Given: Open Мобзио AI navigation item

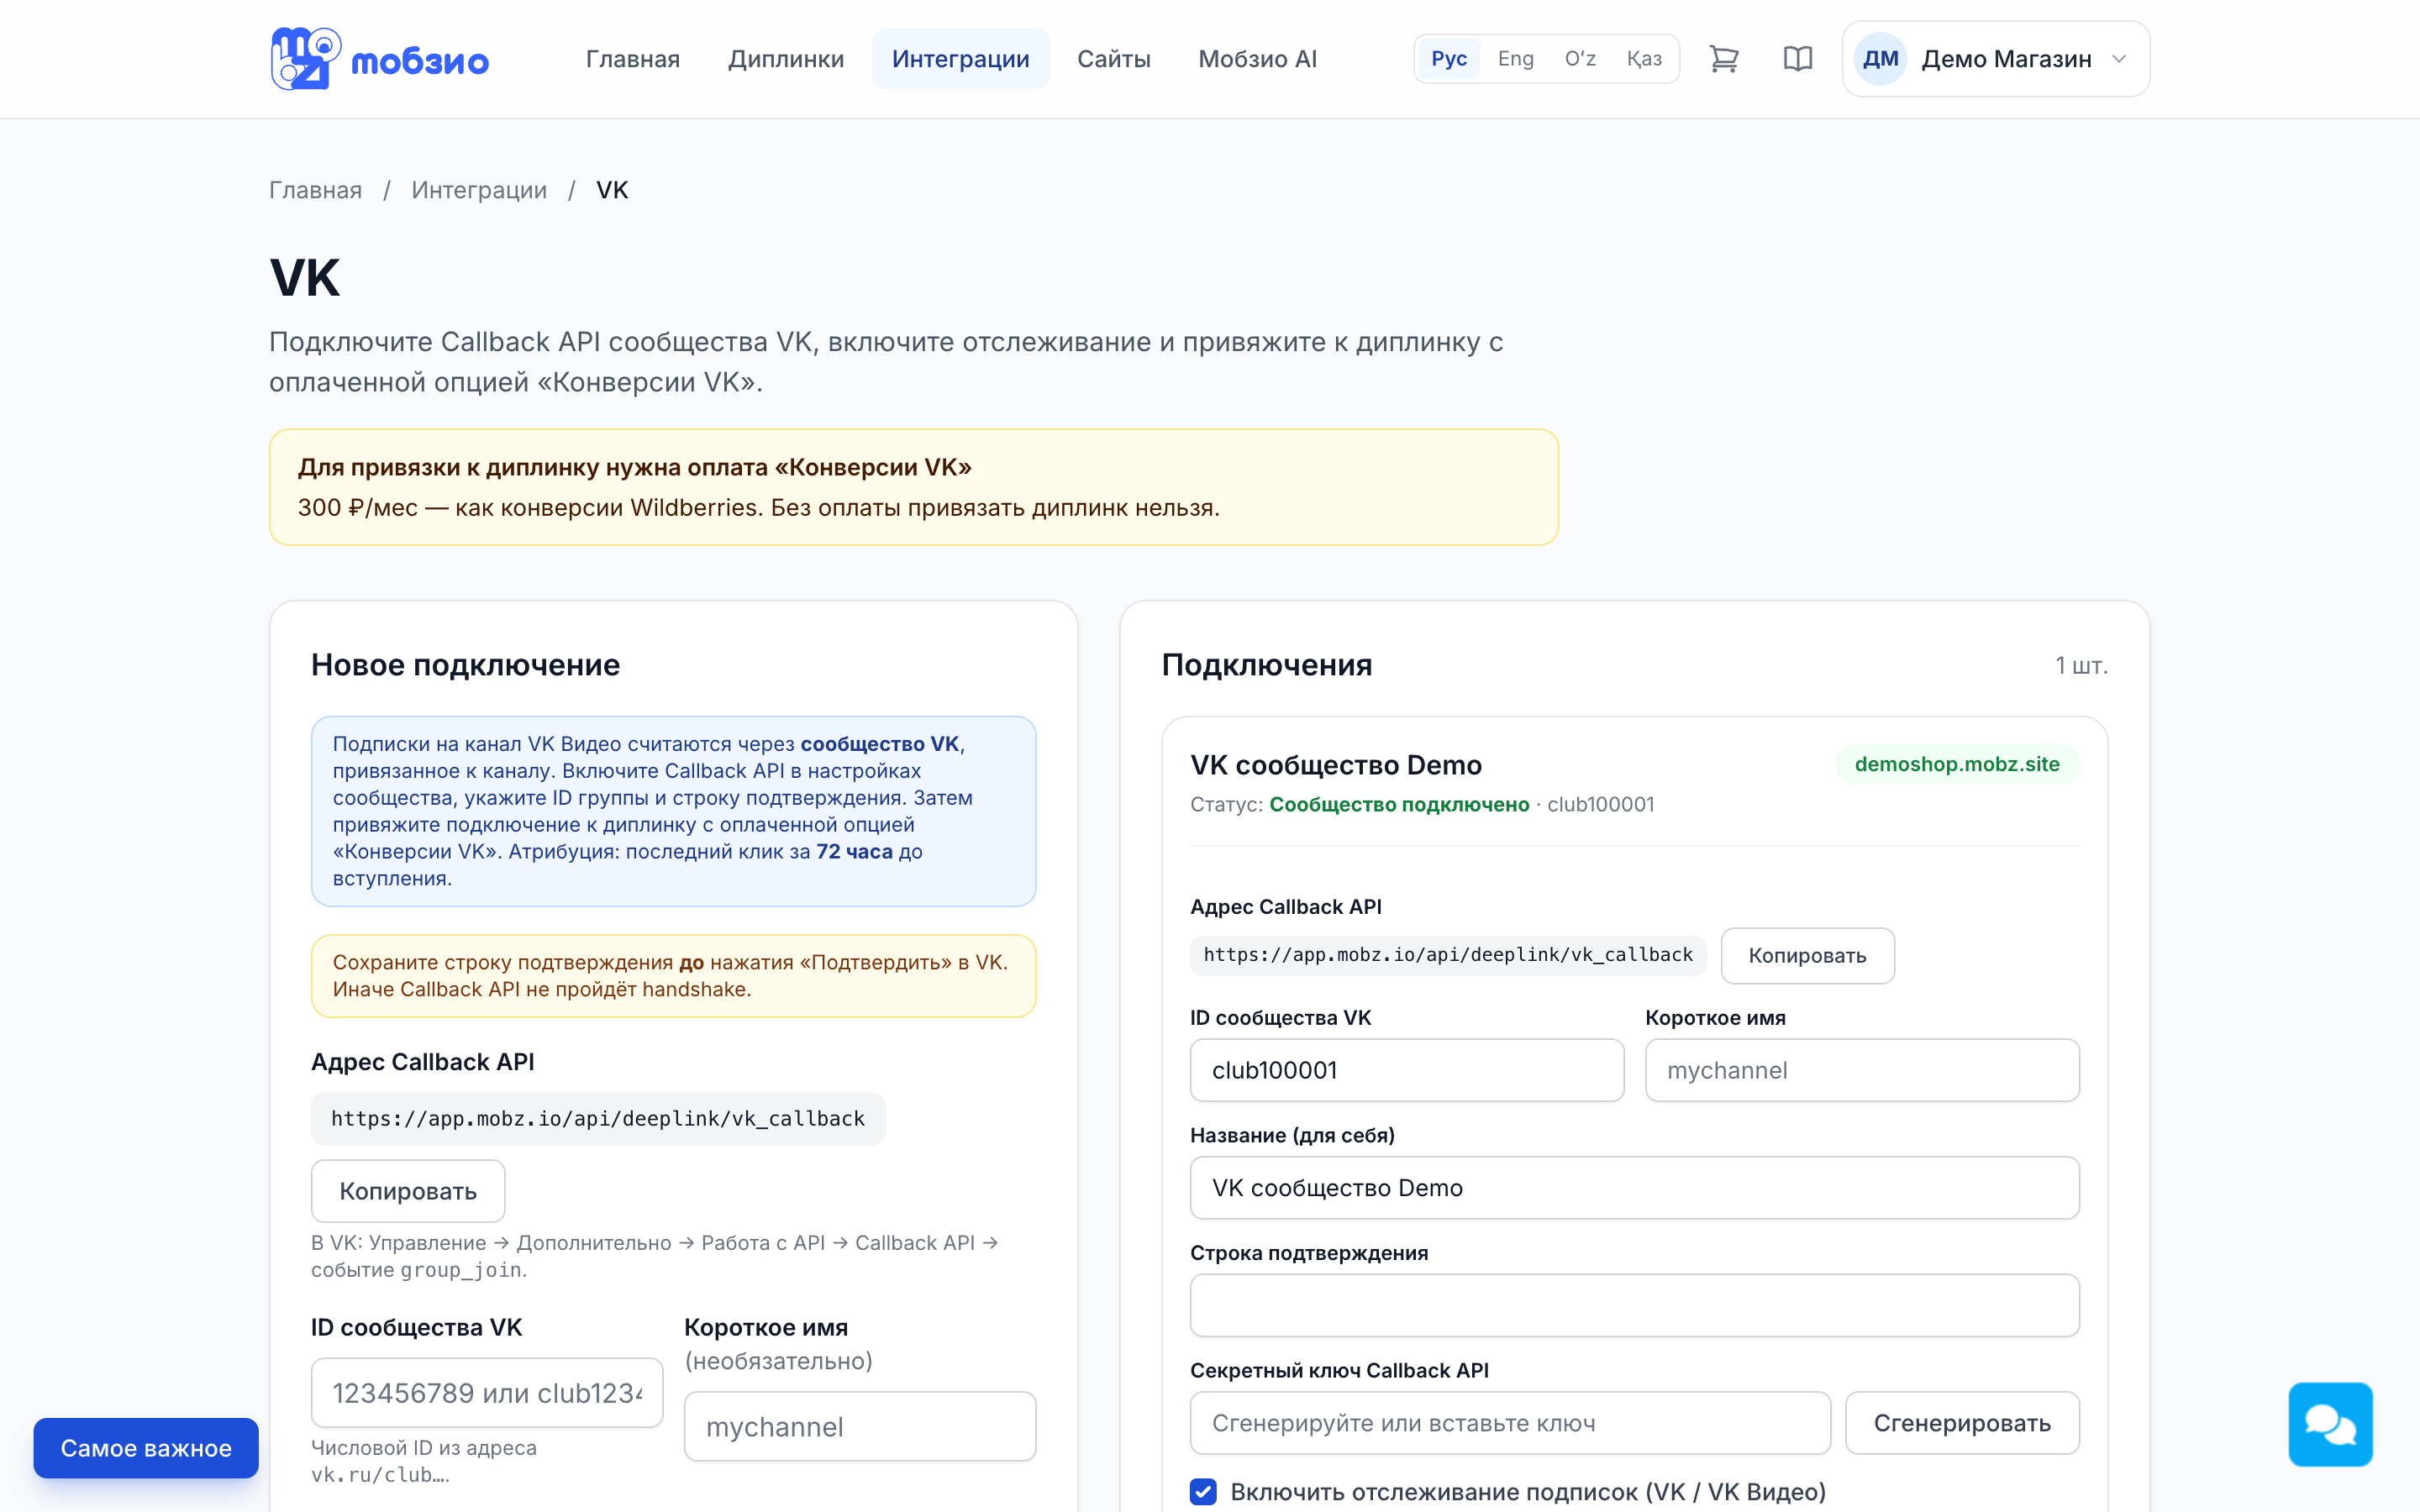Looking at the screenshot, I should tap(1258, 59).
